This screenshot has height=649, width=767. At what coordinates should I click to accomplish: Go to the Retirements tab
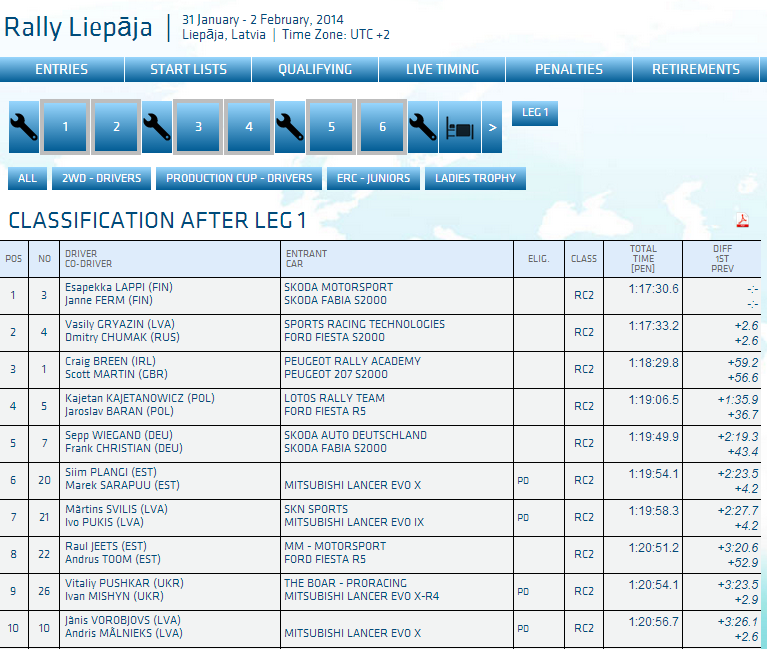[x=696, y=69]
